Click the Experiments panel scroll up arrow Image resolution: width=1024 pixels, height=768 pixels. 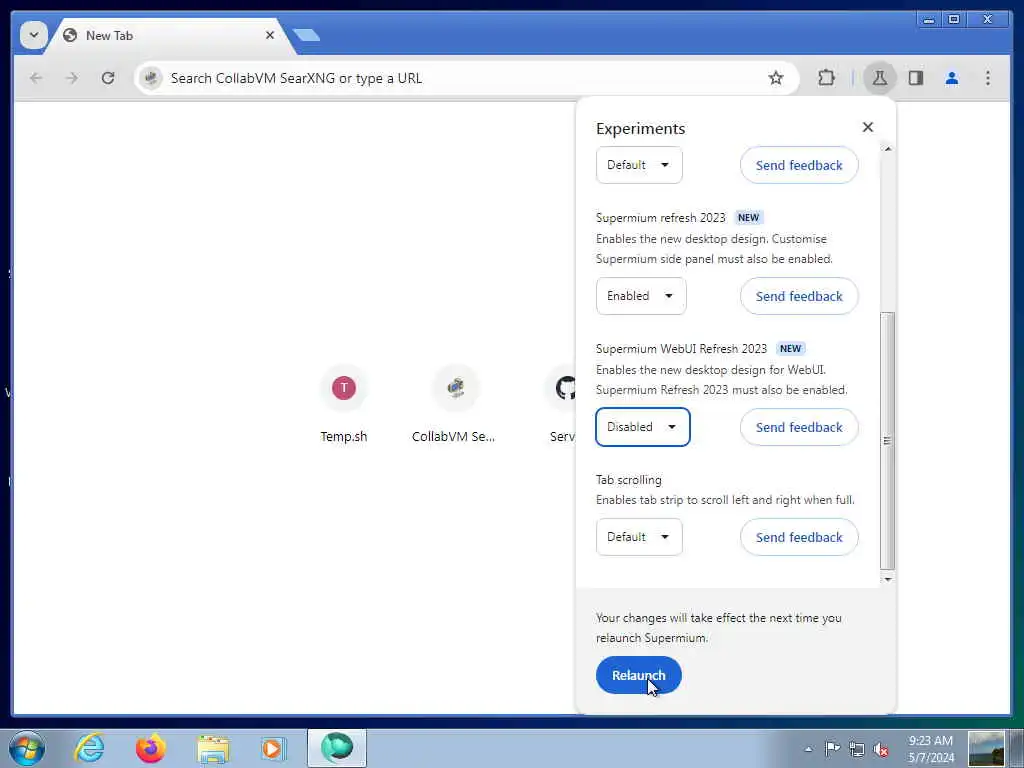[887, 149]
